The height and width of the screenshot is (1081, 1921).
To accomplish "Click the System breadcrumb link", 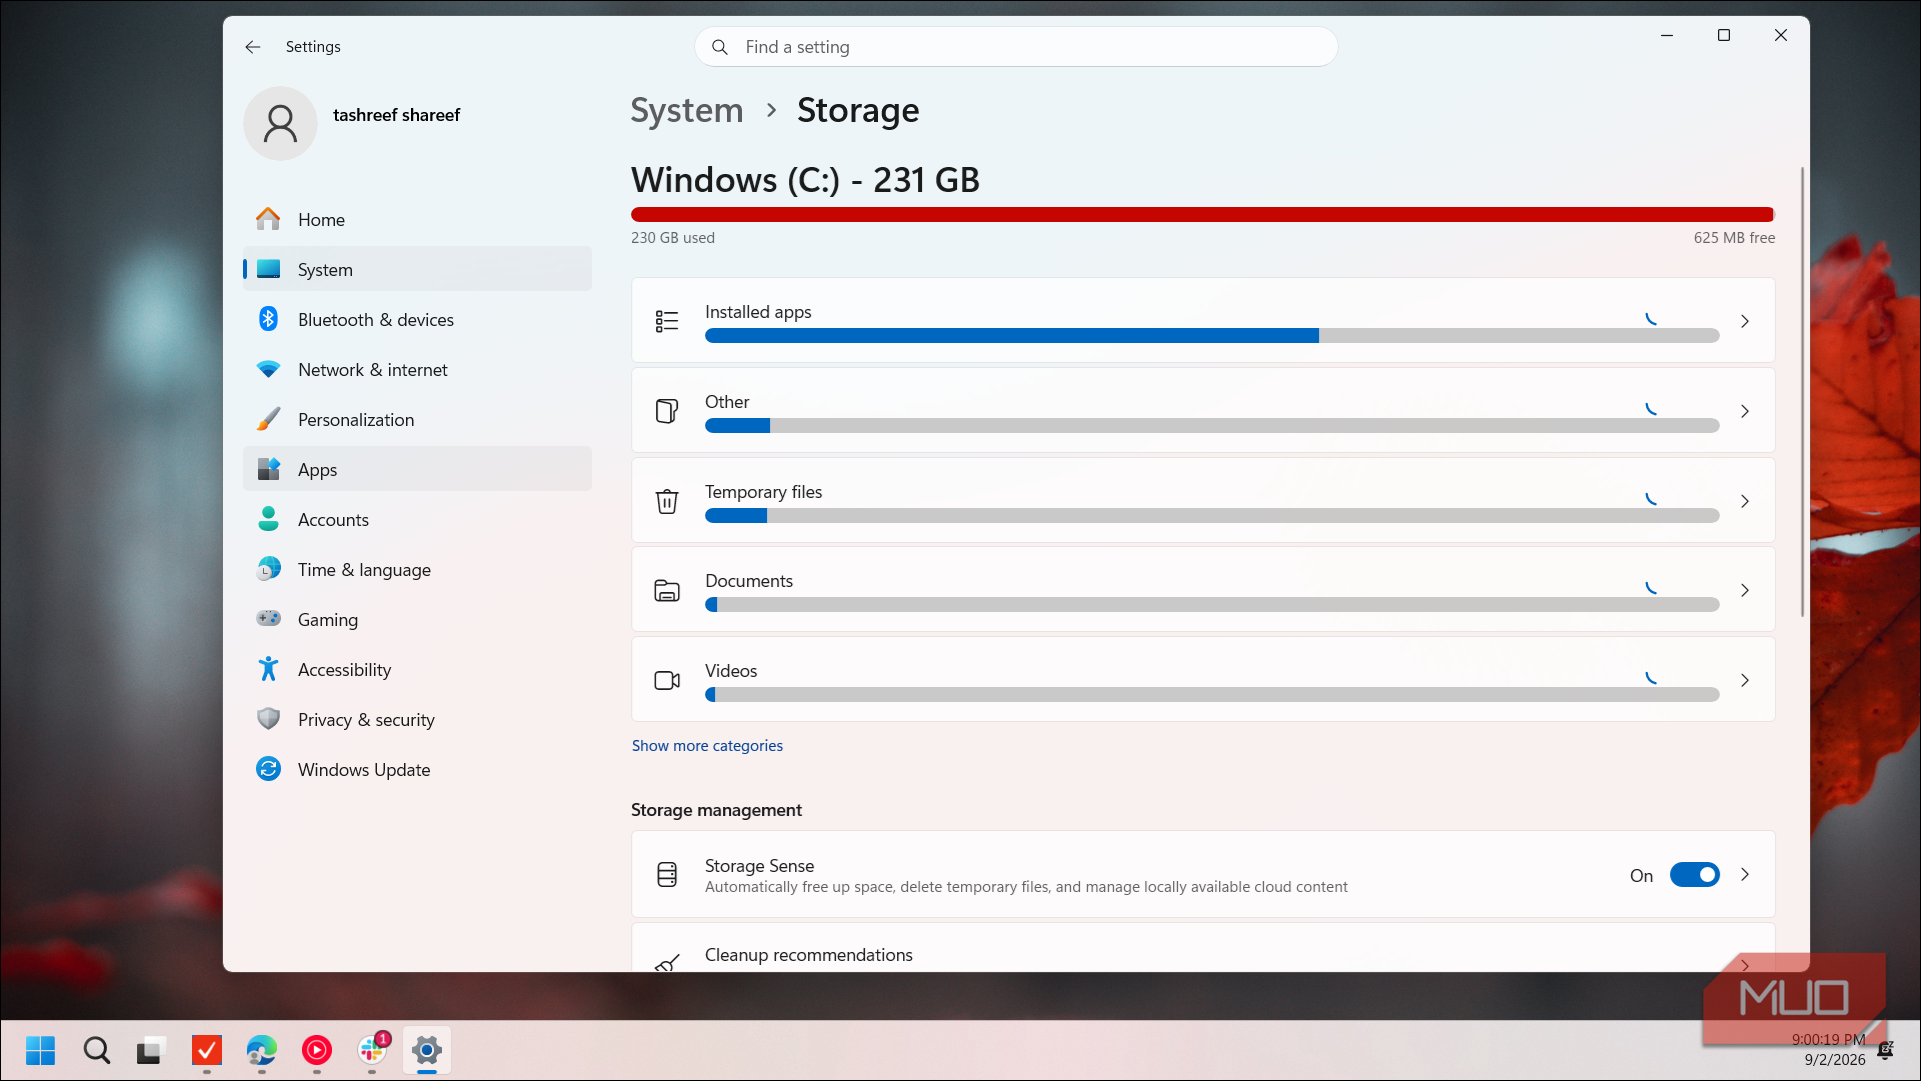I will tap(687, 110).
